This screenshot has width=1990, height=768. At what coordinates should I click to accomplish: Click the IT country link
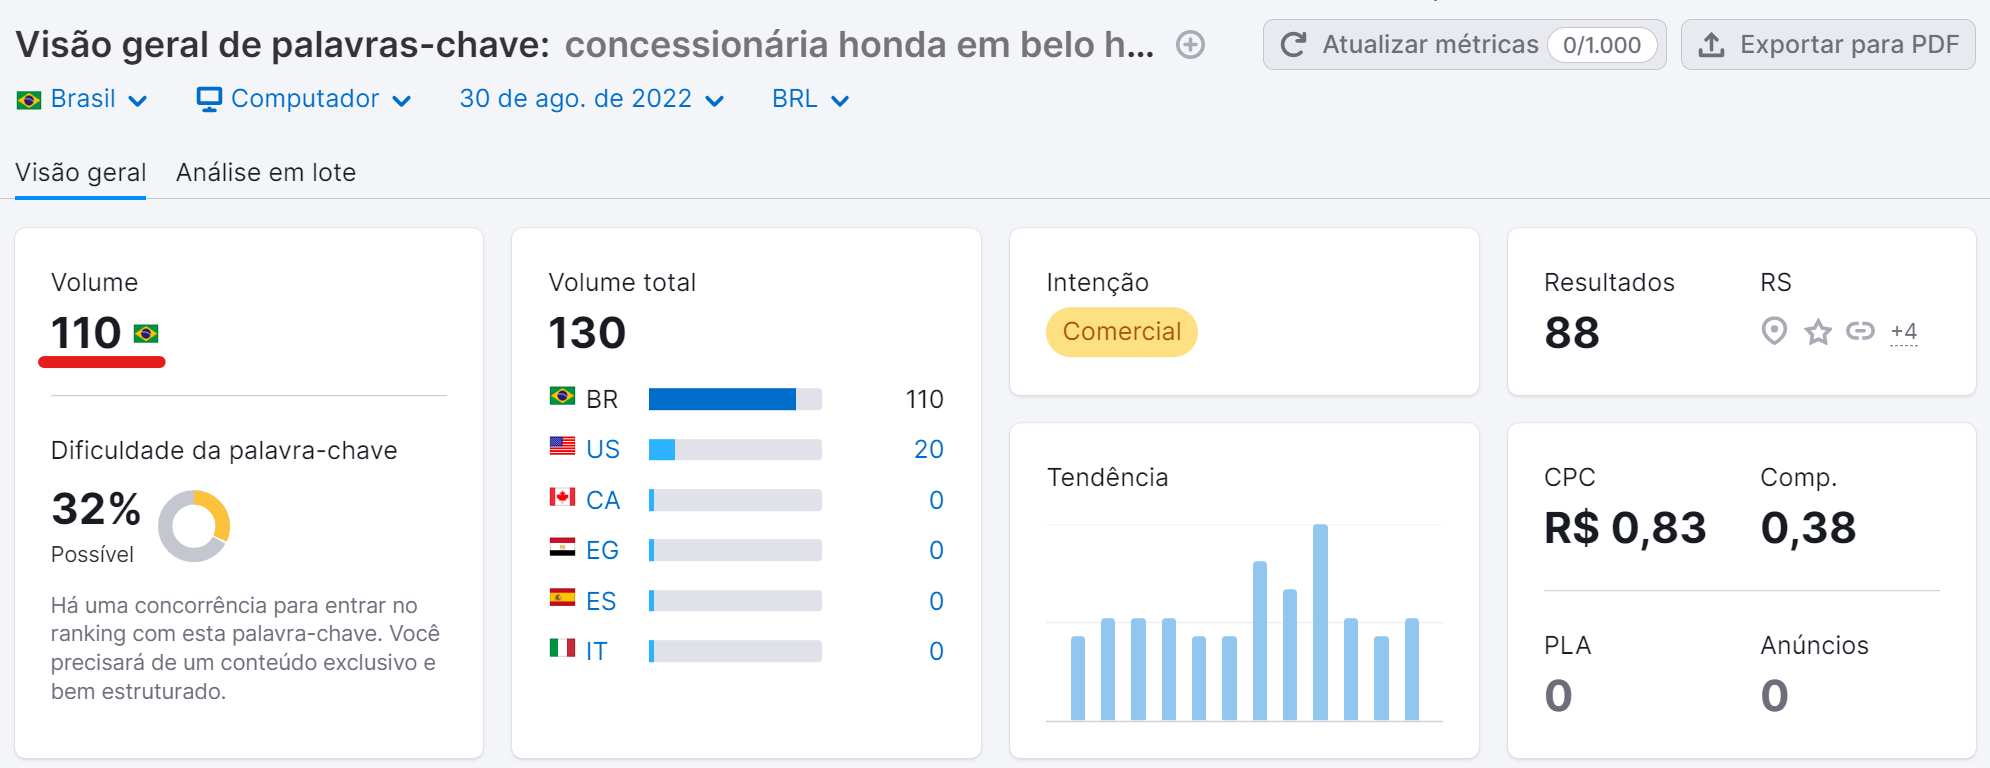coord(596,651)
